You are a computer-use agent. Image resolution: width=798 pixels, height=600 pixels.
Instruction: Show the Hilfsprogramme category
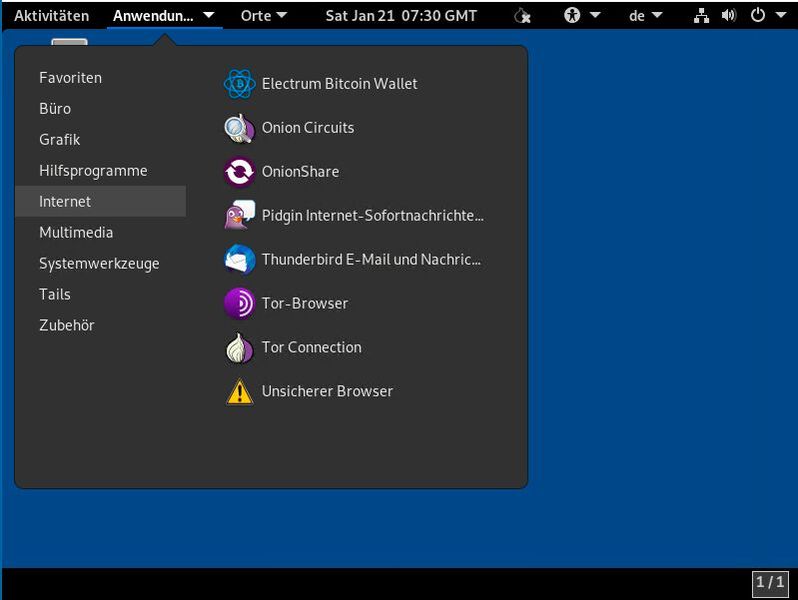click(x=101, y=170)
